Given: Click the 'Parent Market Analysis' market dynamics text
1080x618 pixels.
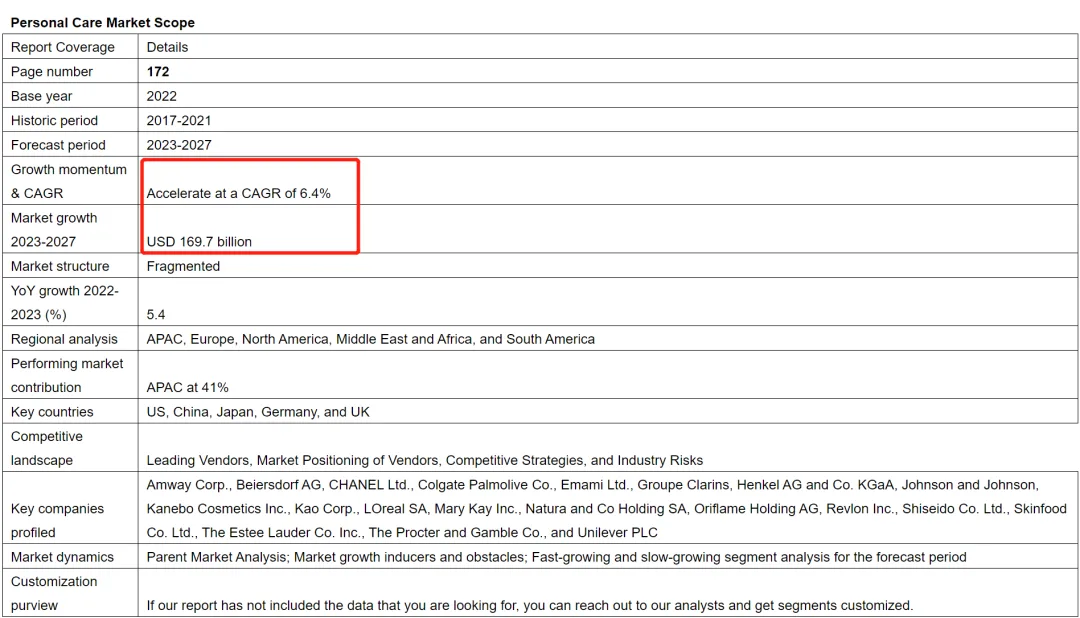Looking at the screenshot, I should [556, 557].
